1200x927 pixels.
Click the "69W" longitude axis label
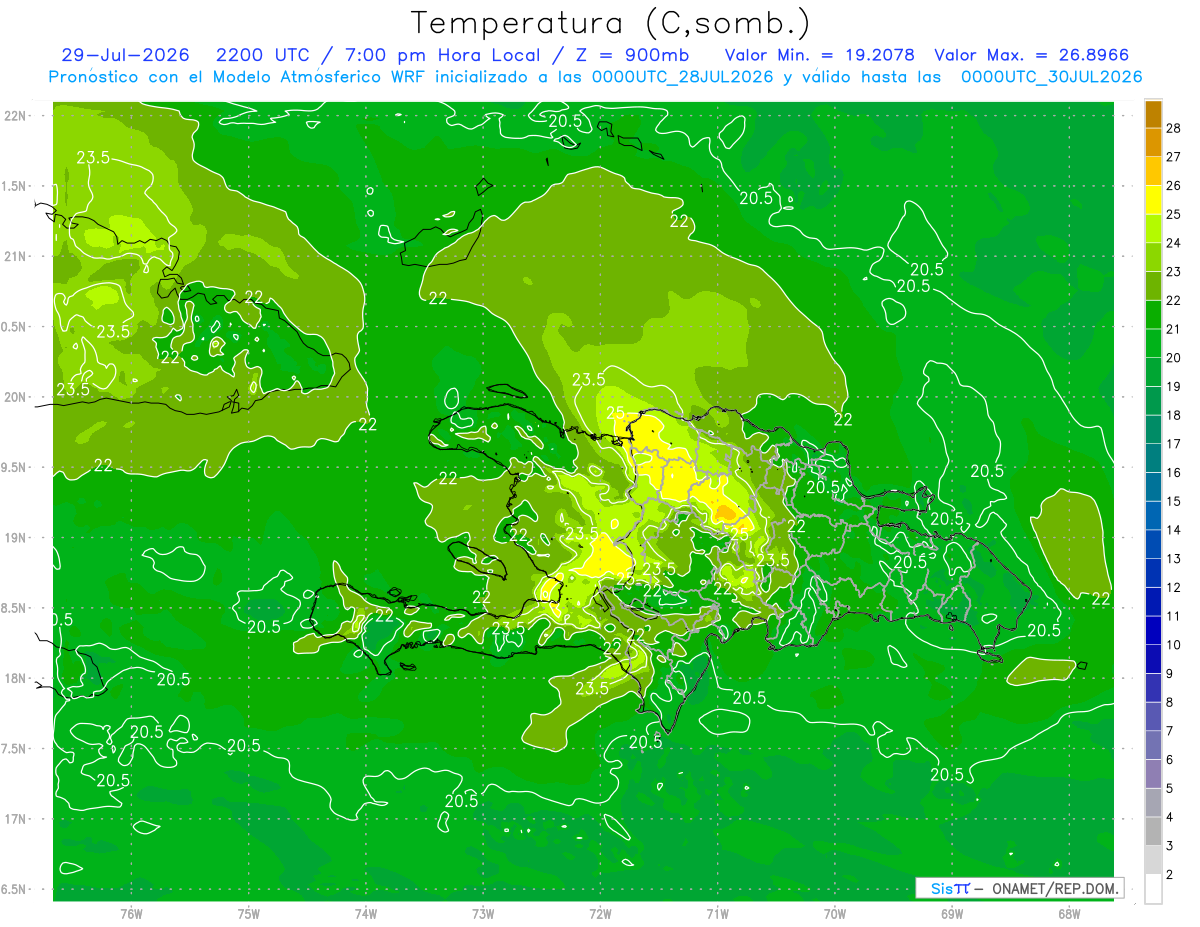(952, 914)
